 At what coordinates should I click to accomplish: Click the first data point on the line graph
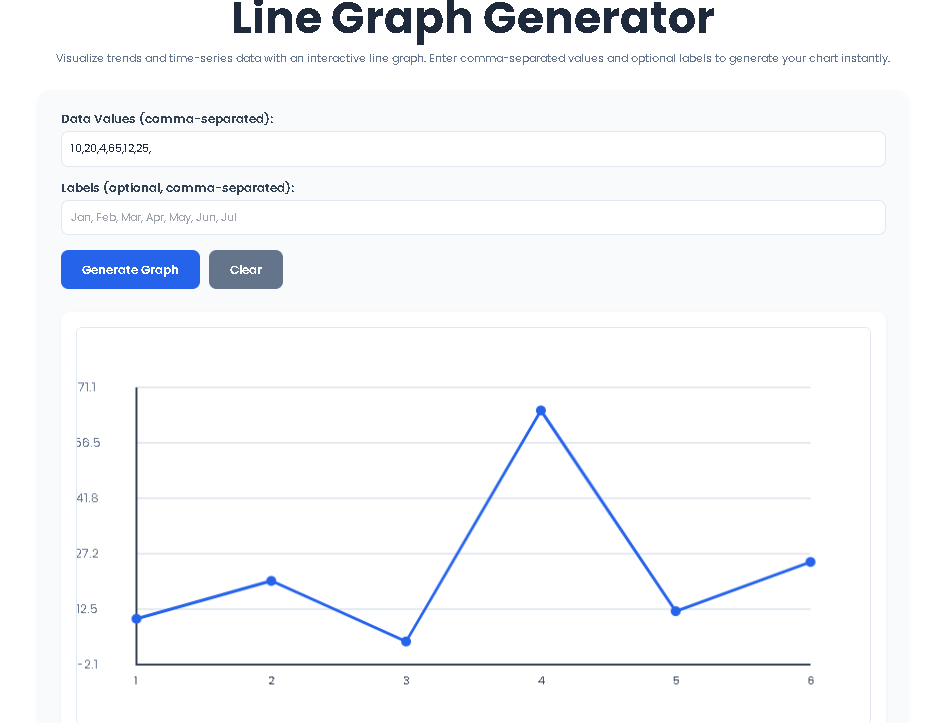pyautogui.click(x=135, y=618)
